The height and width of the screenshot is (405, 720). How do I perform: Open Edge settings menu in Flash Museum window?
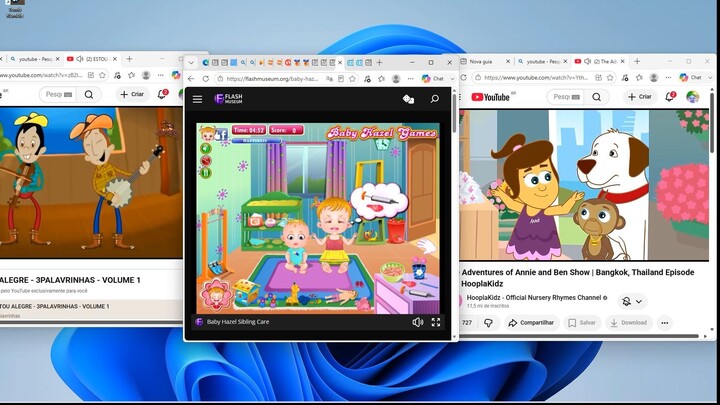(411, 79)
